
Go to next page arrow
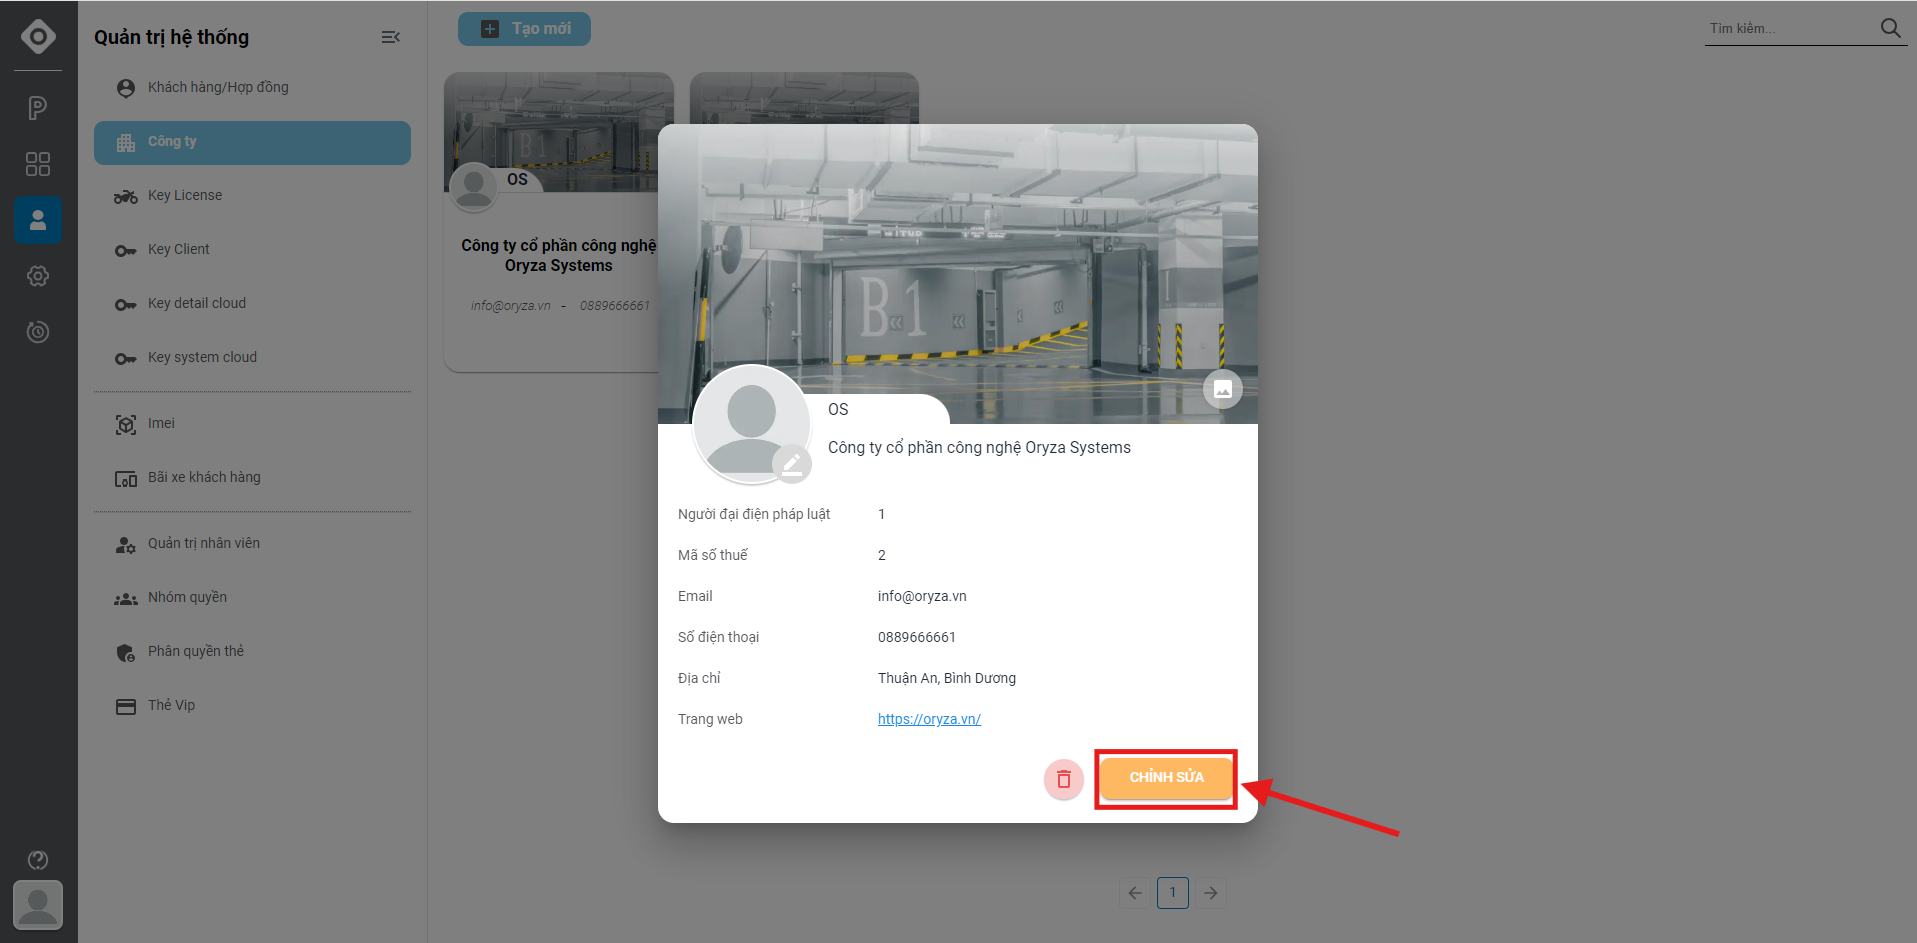click(1211, 893)
